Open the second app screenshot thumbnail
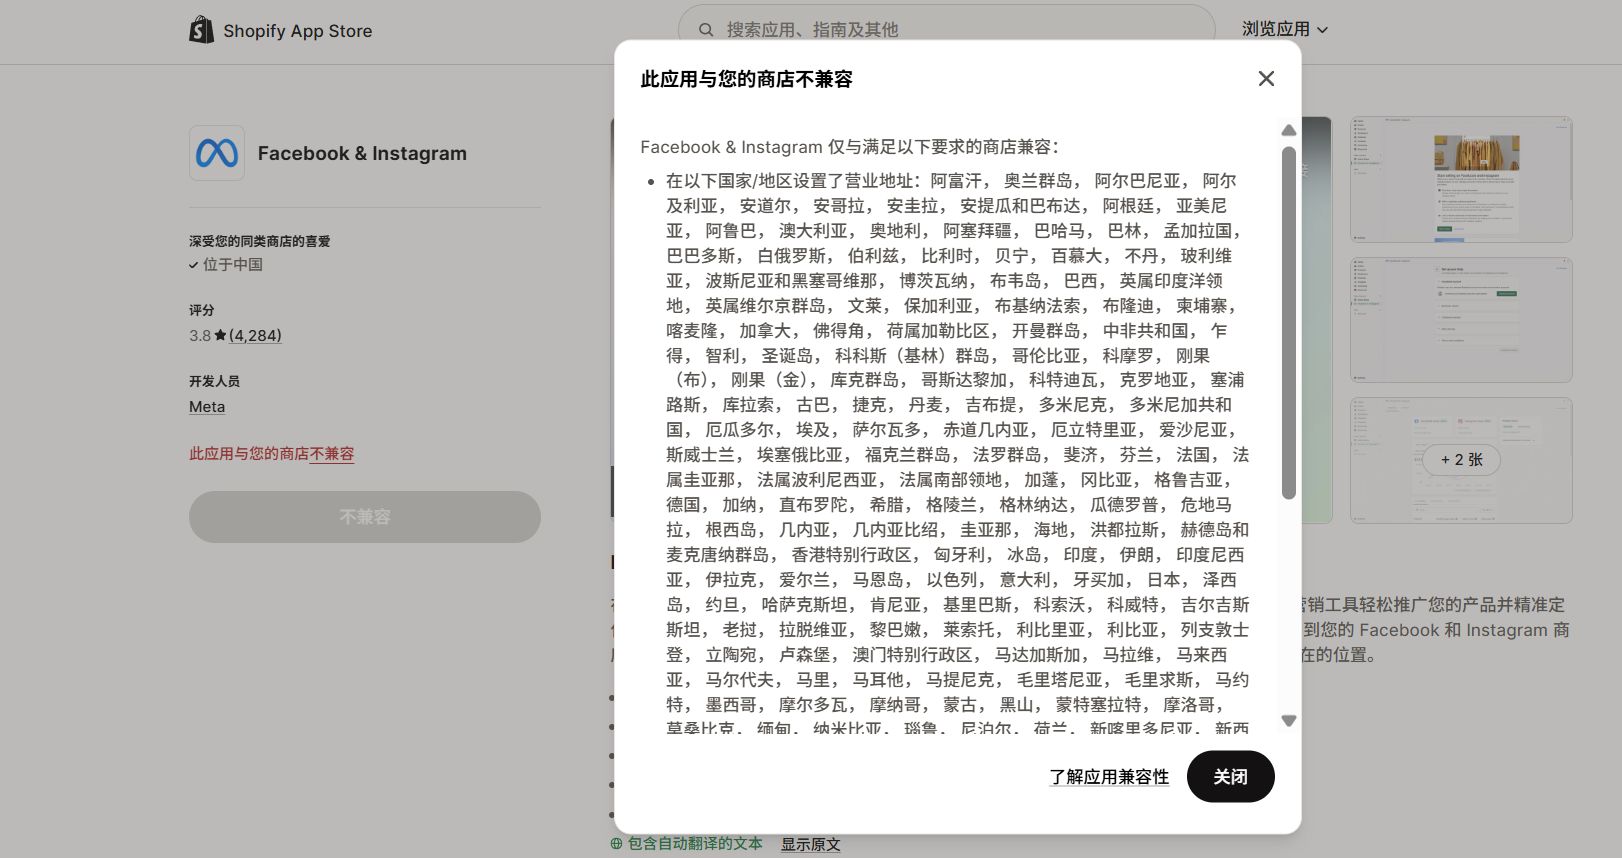The width and height of the screenshot is (1622, 858). [x=1461, y=320]
